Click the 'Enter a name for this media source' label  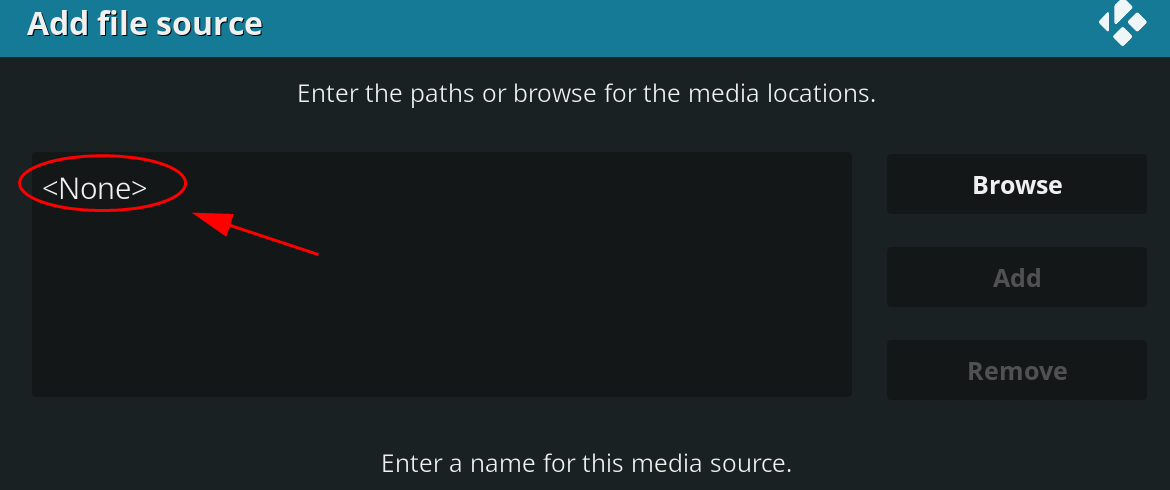[586, 463]
